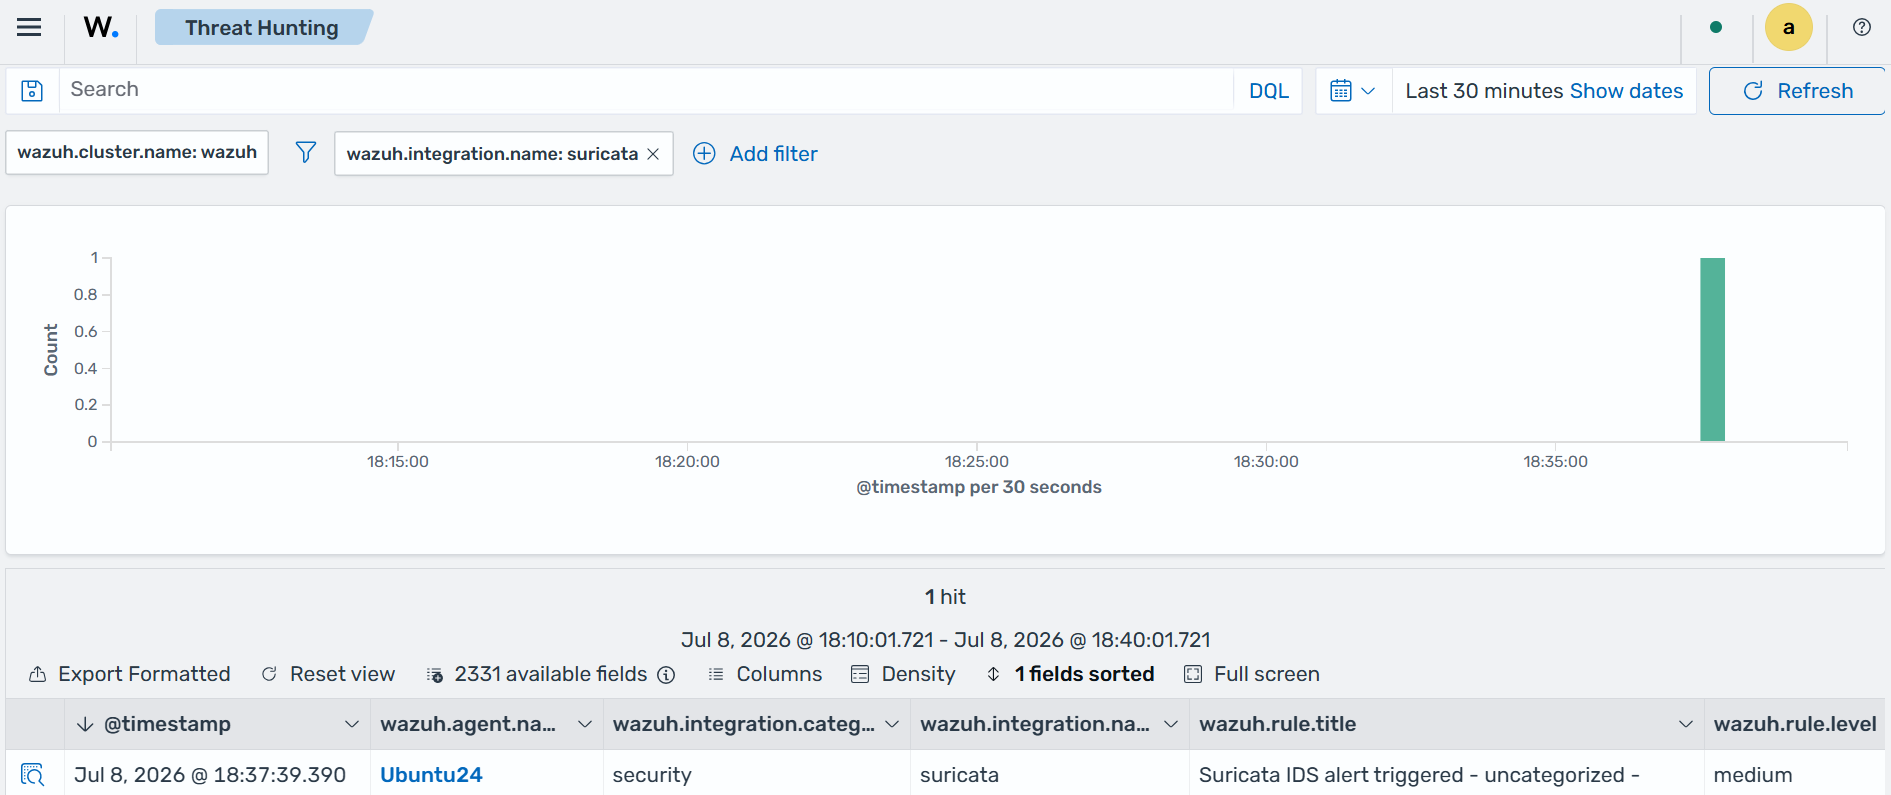Click the Add filter plus button
This screenshot has height=795, width=1891.
click(x=755, y=154)
